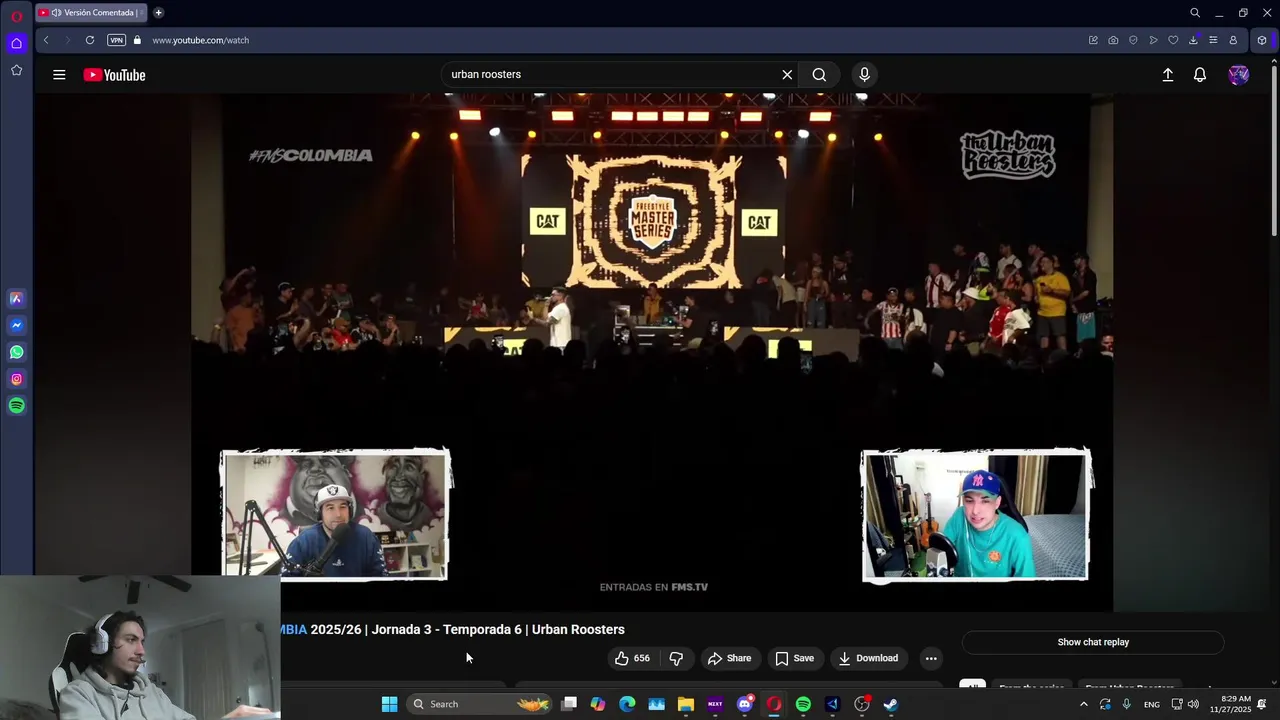Open the YouTube account avatar menu
The width and height of the screenshot is (1280, 720).
point(1238,75)
